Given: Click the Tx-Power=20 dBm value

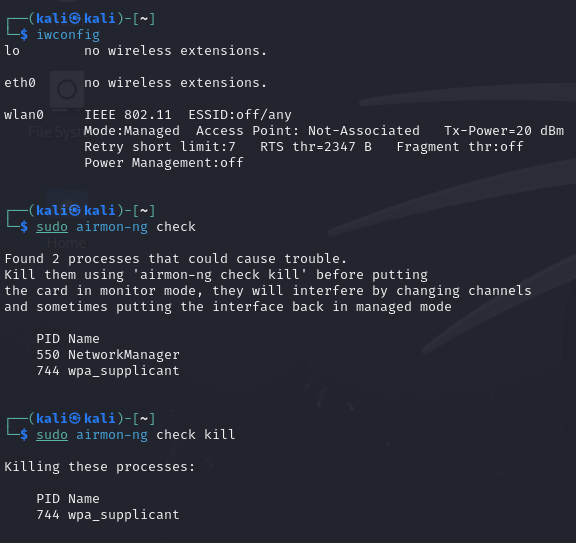Looking at the screenshot, I should pos(504,131).
